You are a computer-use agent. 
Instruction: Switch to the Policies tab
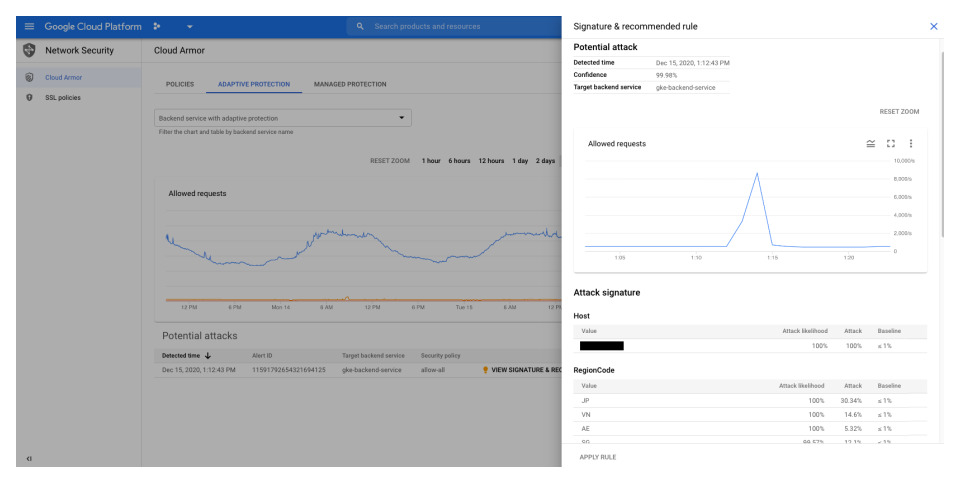click(x=180, y=84)
